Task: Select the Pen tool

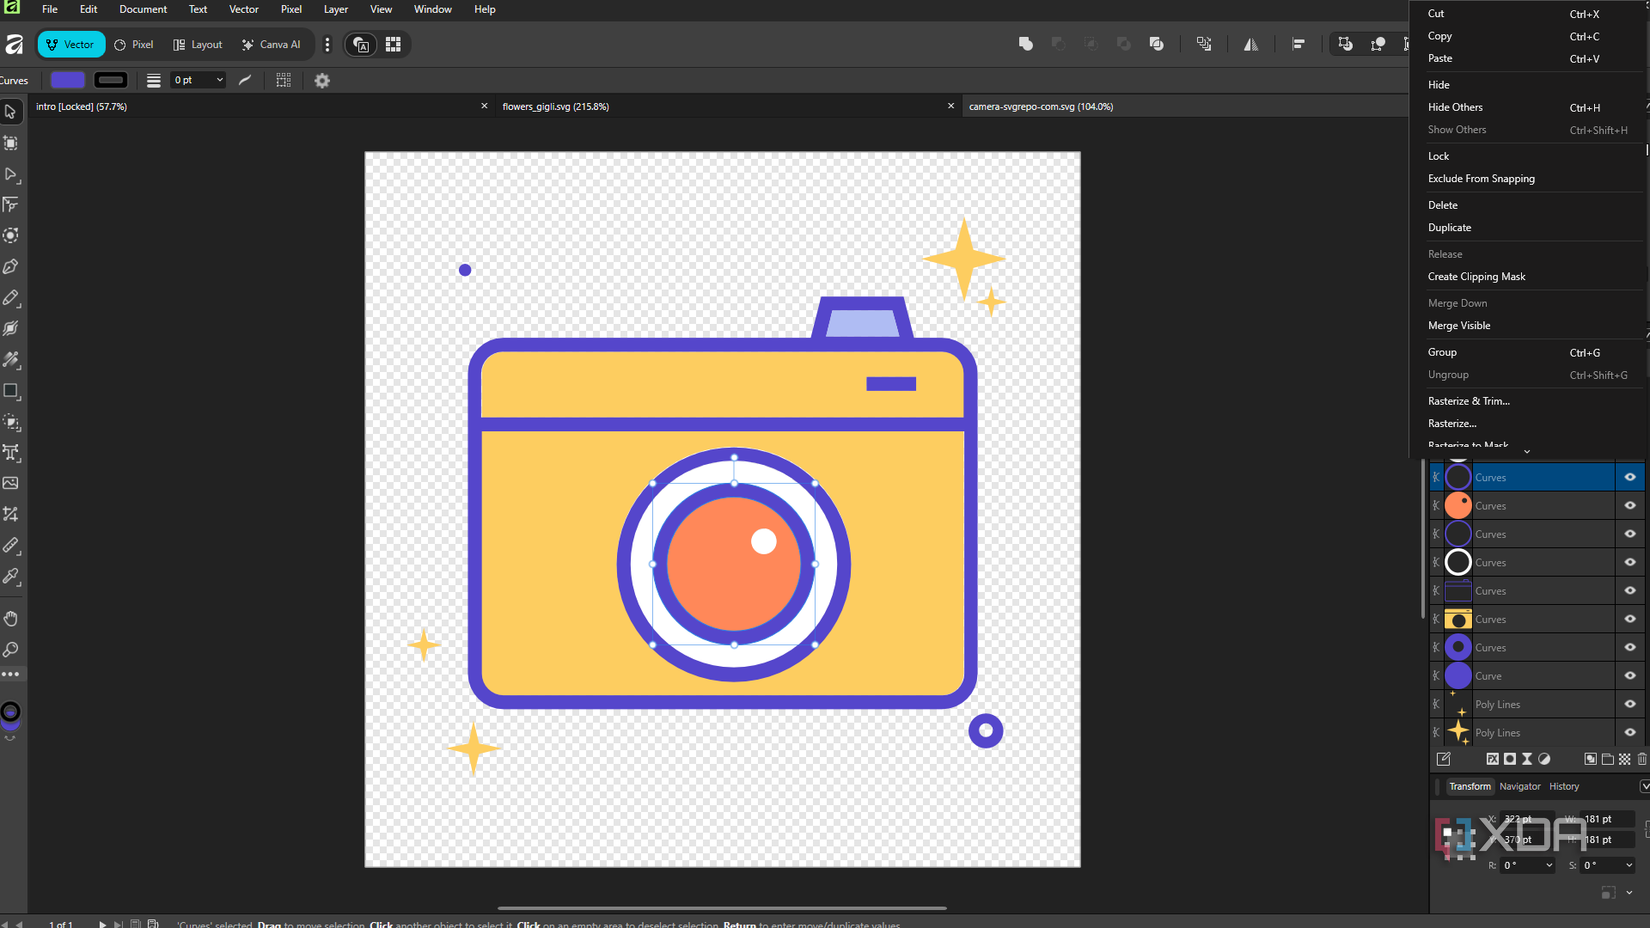Action: click(x=11, y=267)
